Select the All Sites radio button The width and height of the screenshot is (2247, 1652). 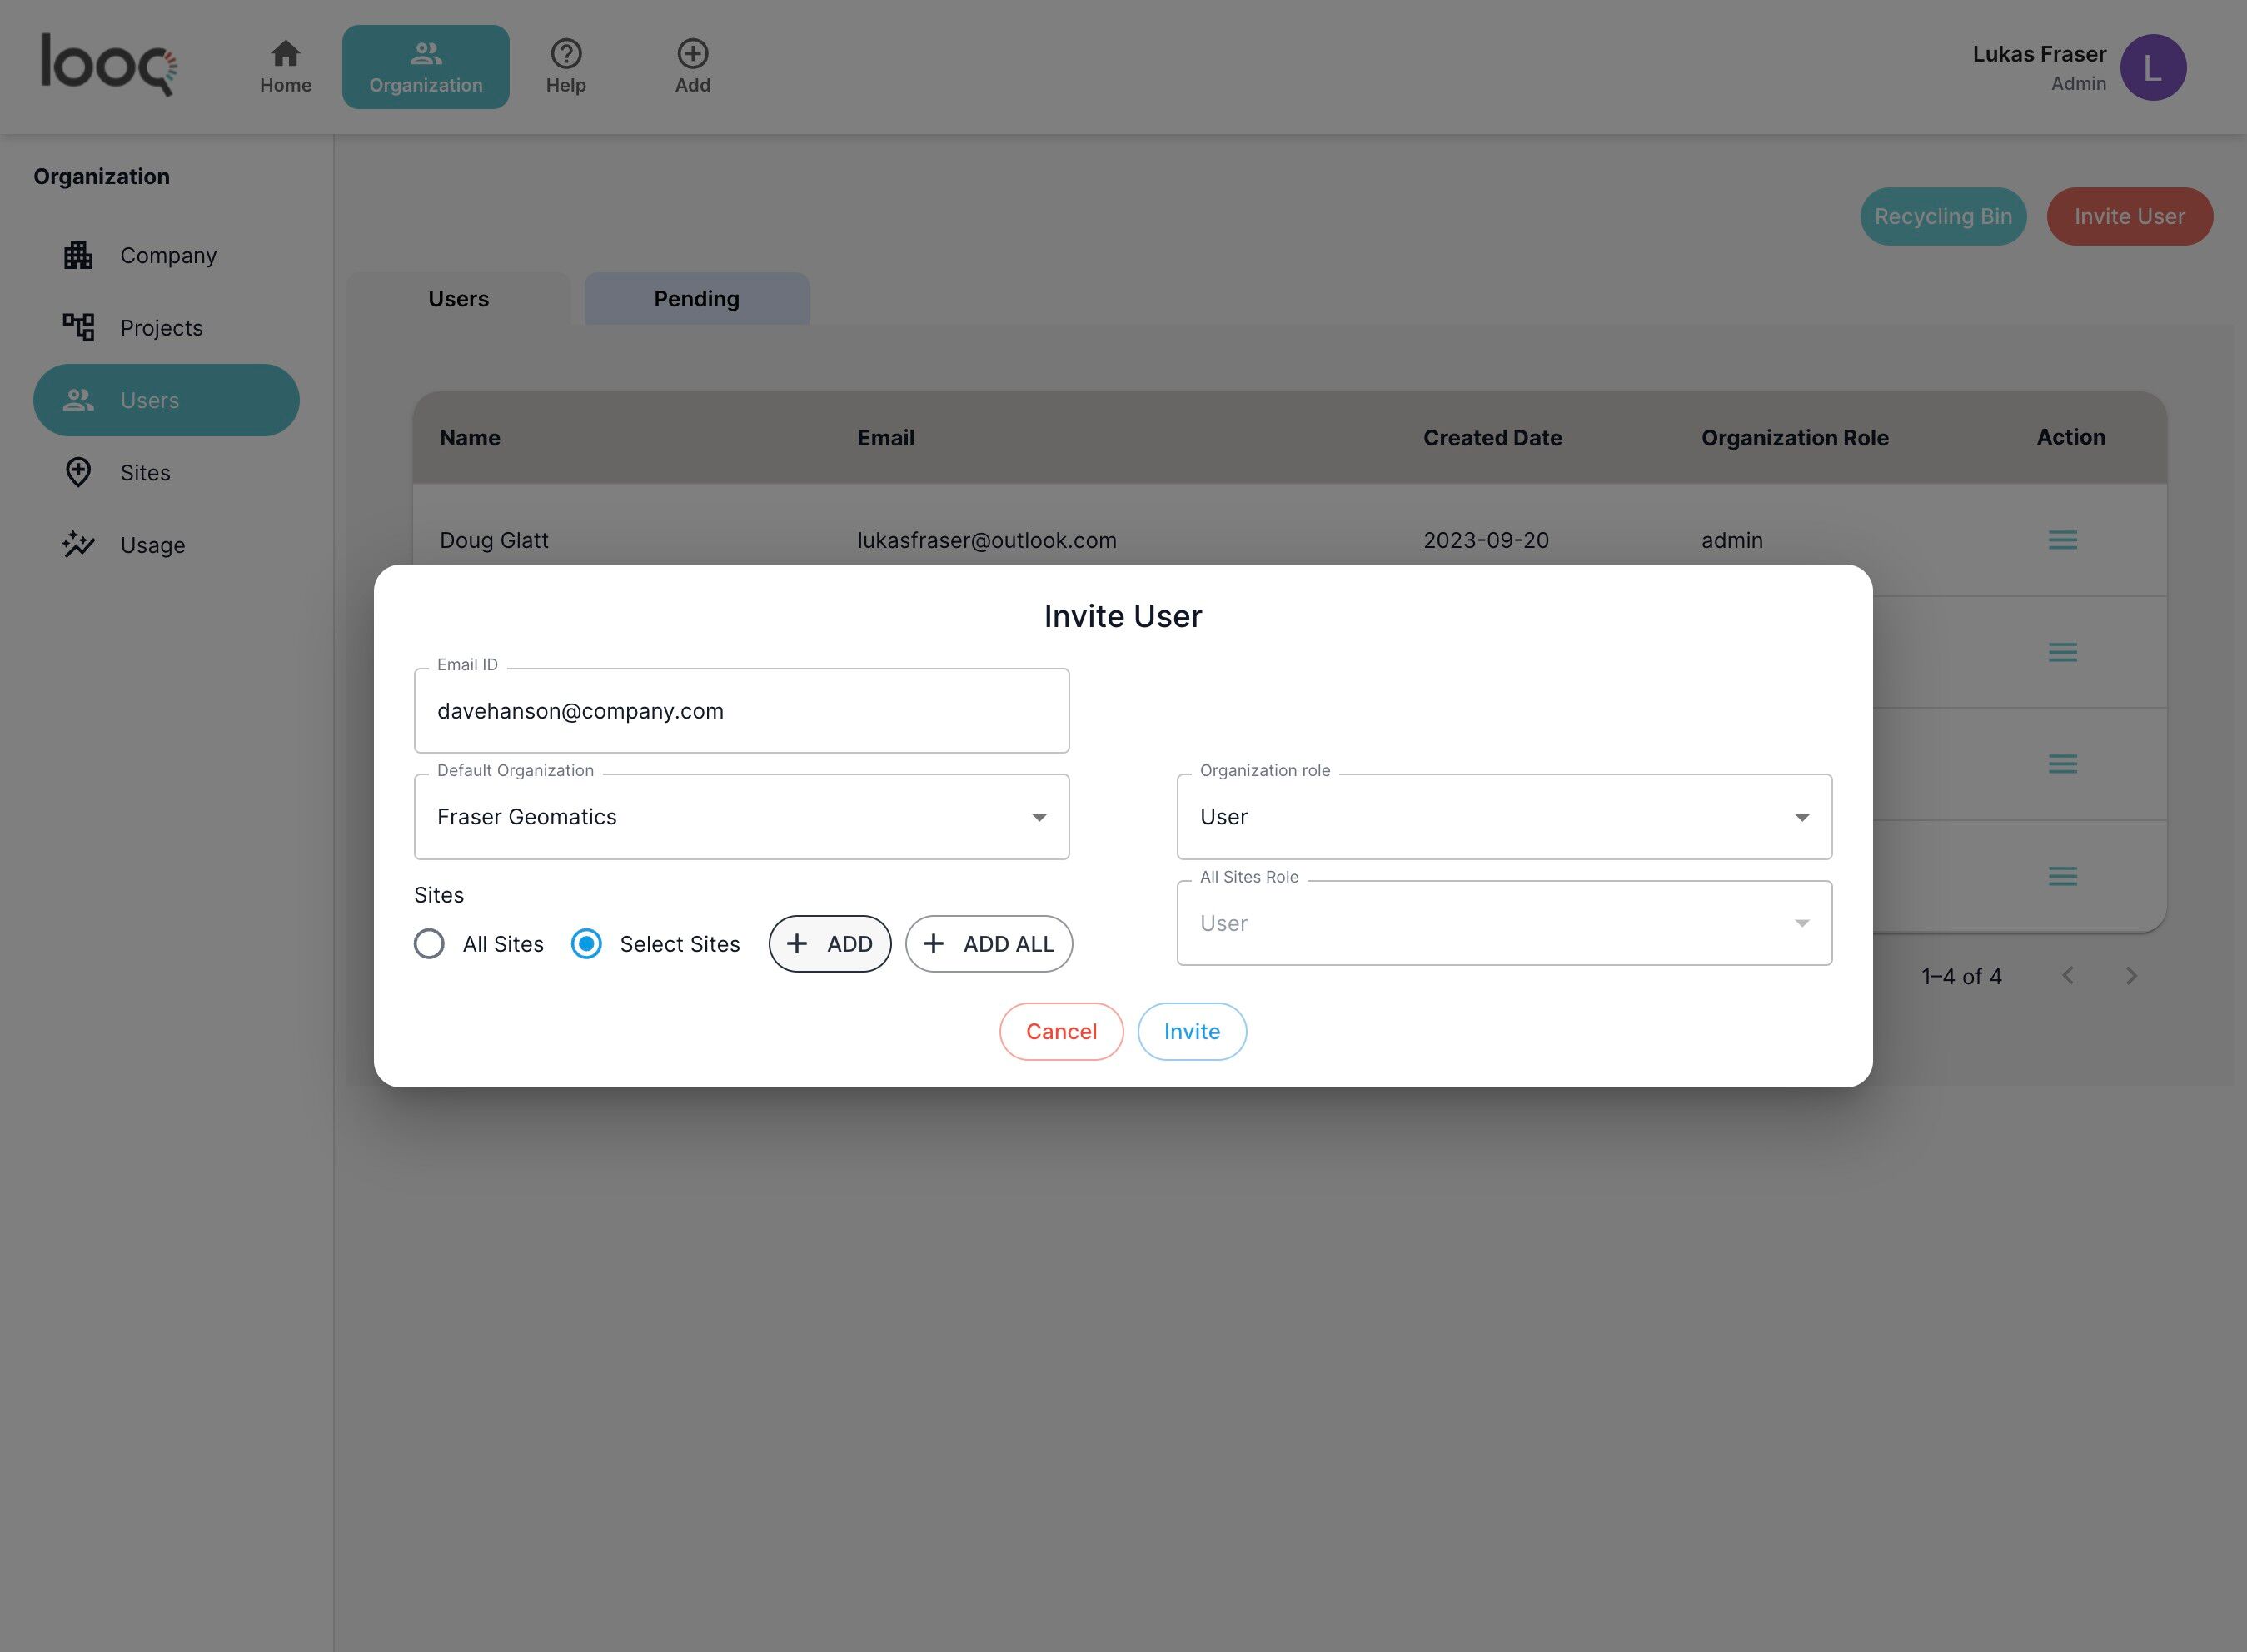[x=430, y=944]
